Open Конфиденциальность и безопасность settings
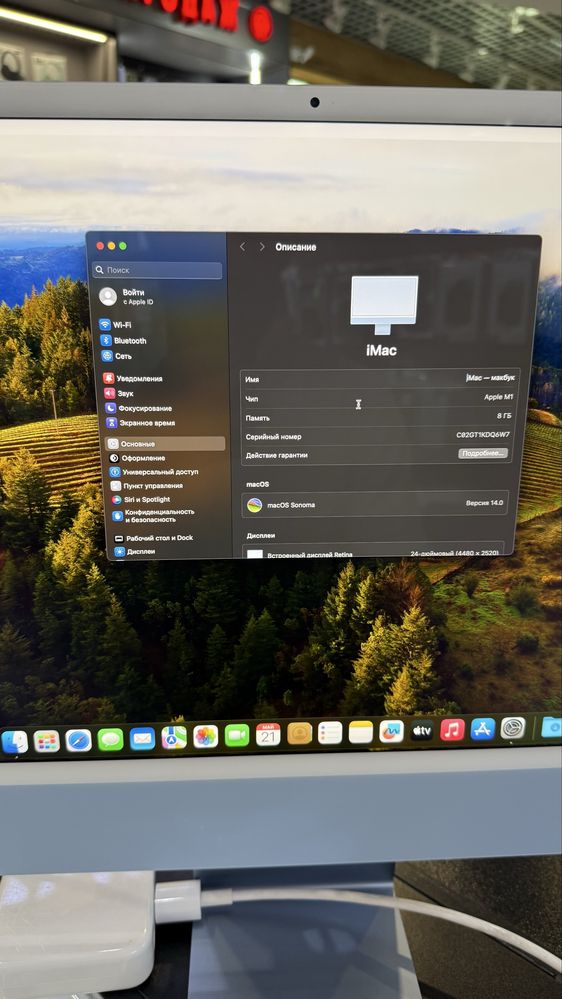Screen dimensions: 562x999 pos(154,515)
